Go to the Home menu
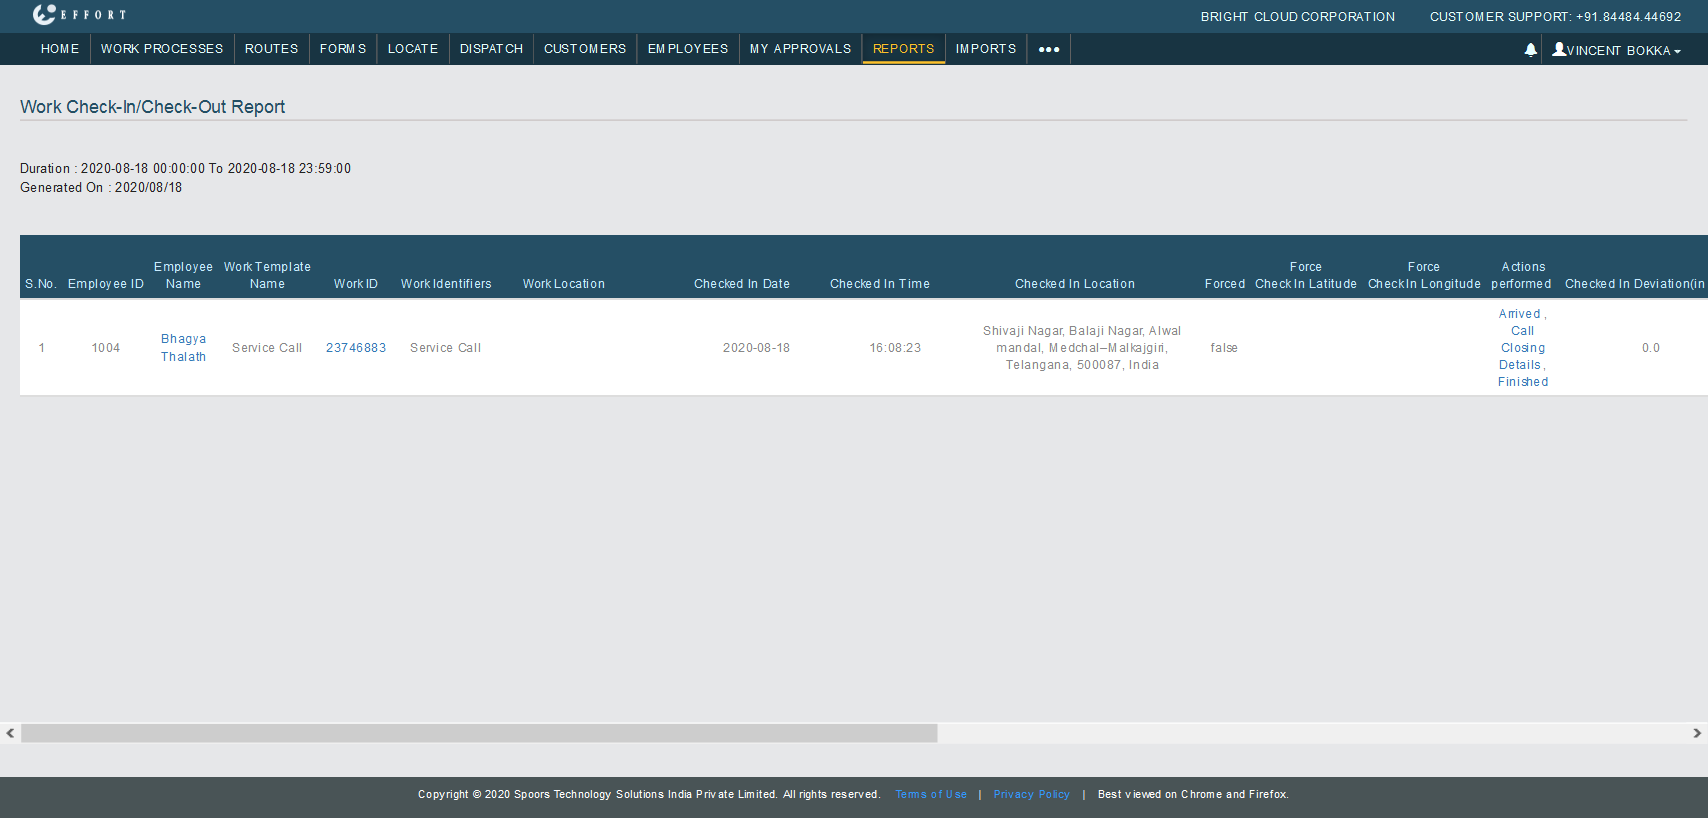Viewport: 1708px width, 818px height. [60, 49]
